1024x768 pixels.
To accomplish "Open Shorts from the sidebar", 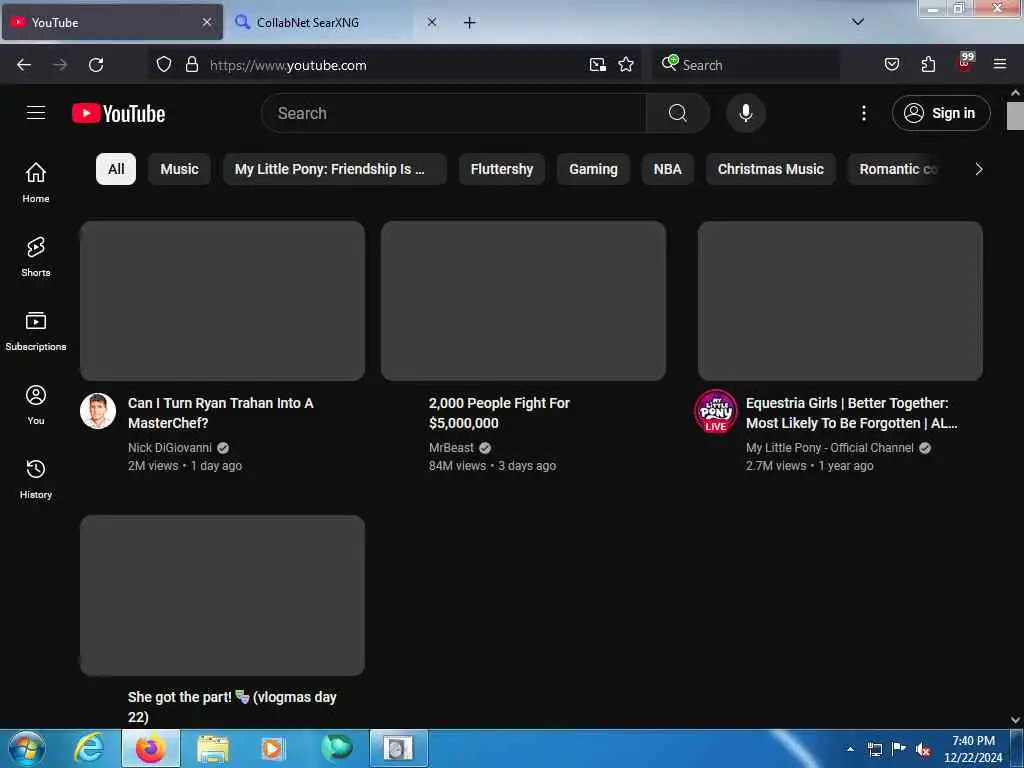I will click(x=36, y=257).
